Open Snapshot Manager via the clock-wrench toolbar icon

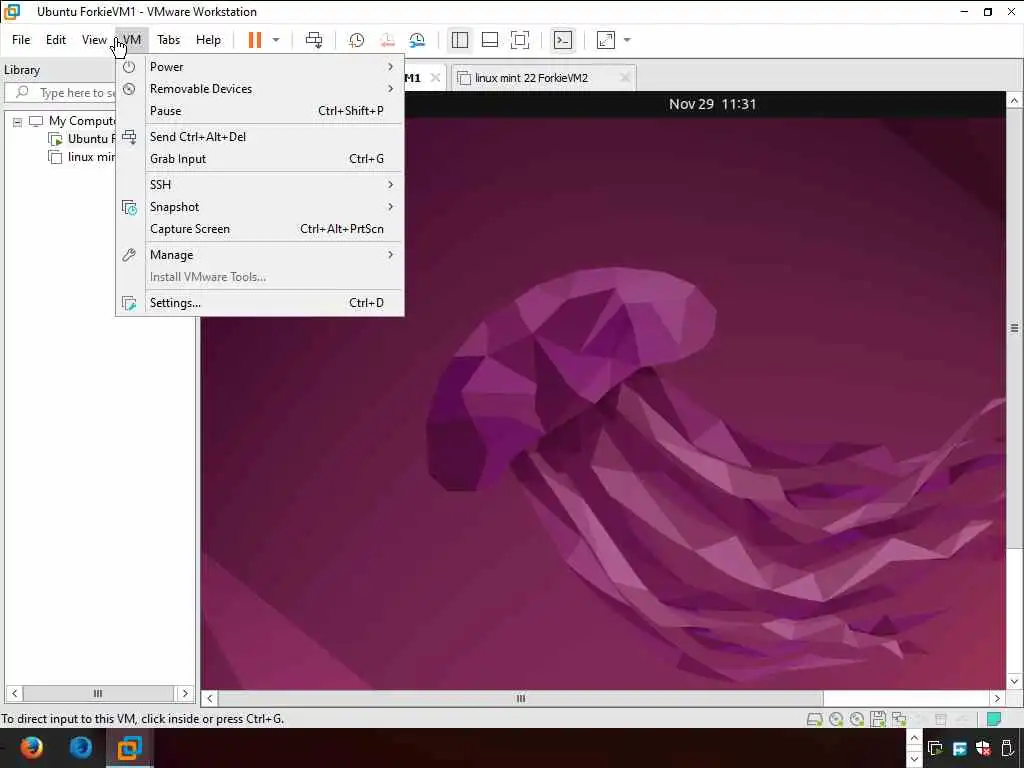click(417, 40)
